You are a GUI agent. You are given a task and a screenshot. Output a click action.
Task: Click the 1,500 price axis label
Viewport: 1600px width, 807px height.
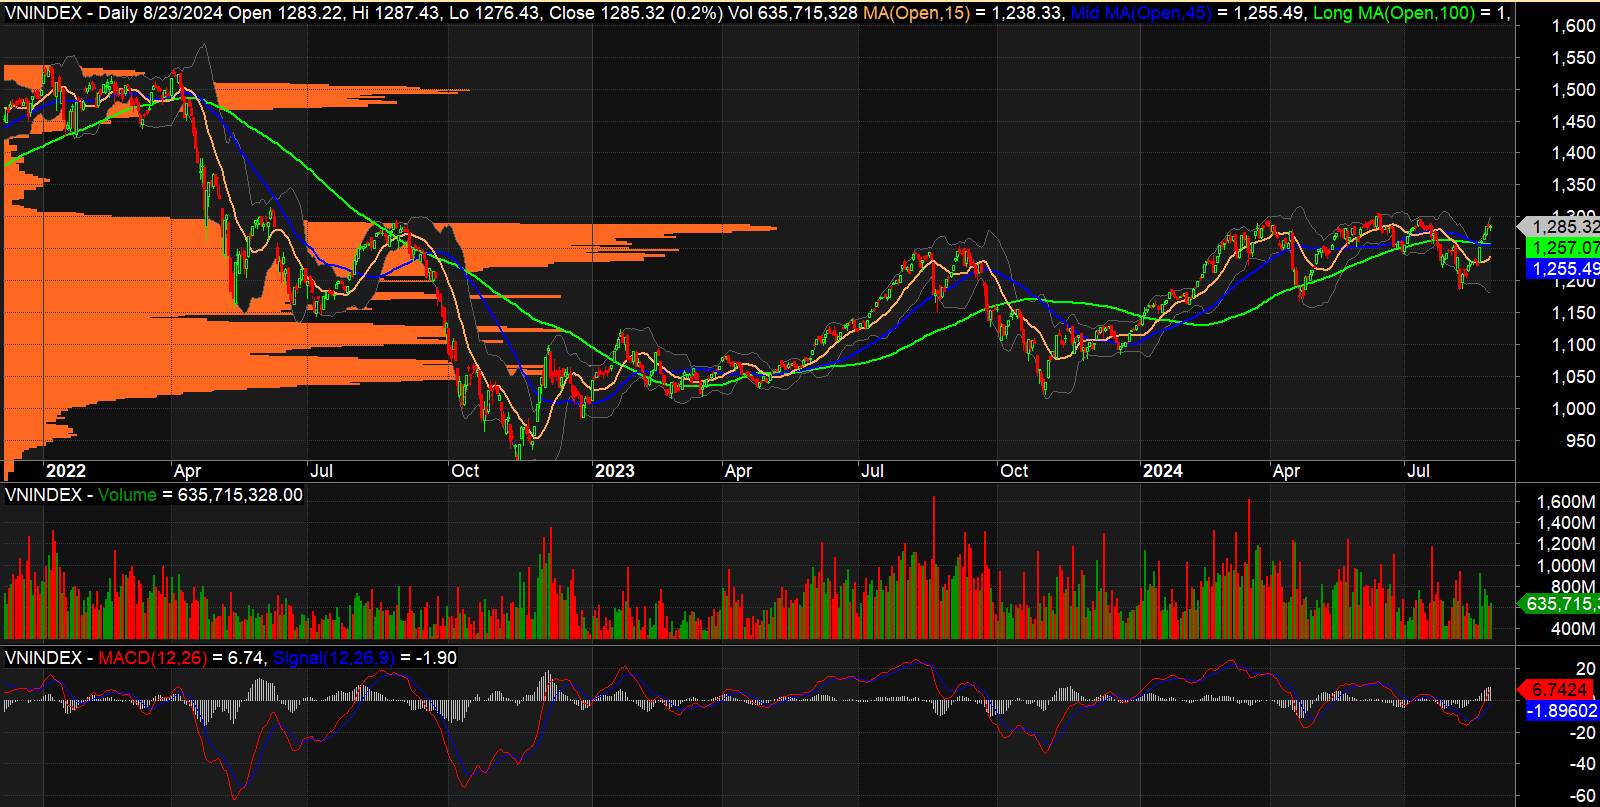pos(1573,90)
